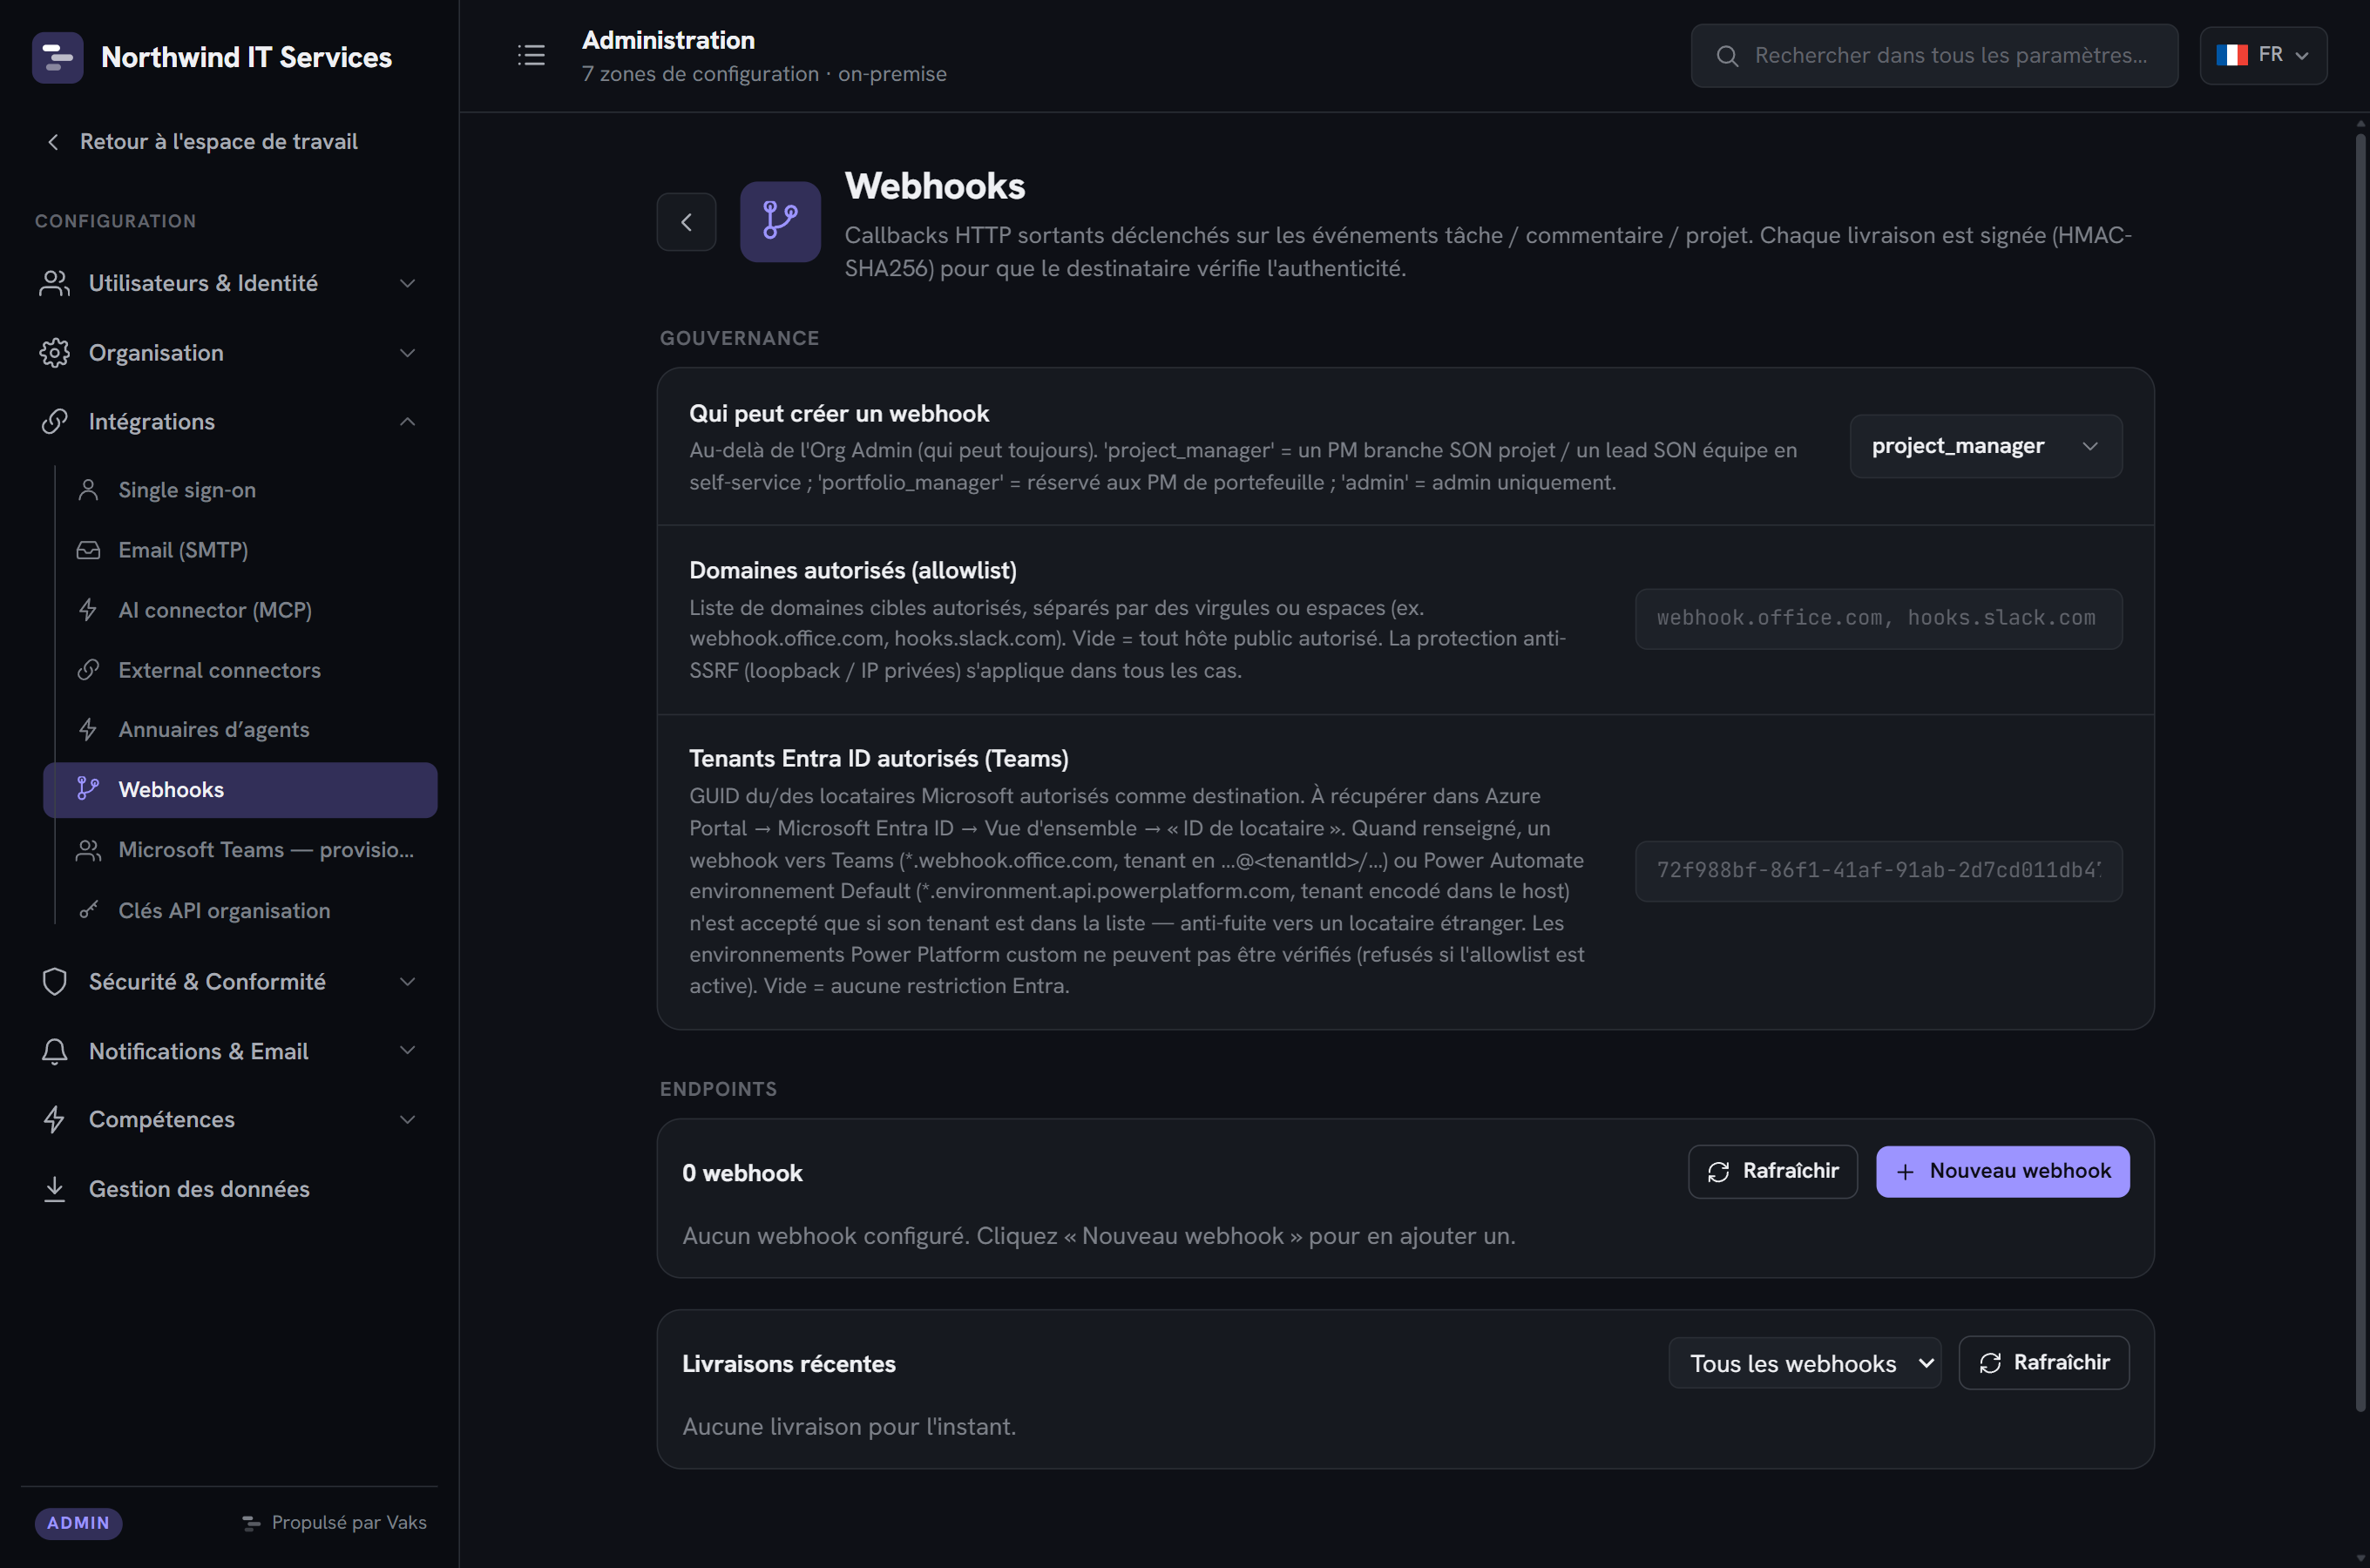Click the Notifications bell icon
Viewport: 2370px width, 1568px height.
point(55,1051)
